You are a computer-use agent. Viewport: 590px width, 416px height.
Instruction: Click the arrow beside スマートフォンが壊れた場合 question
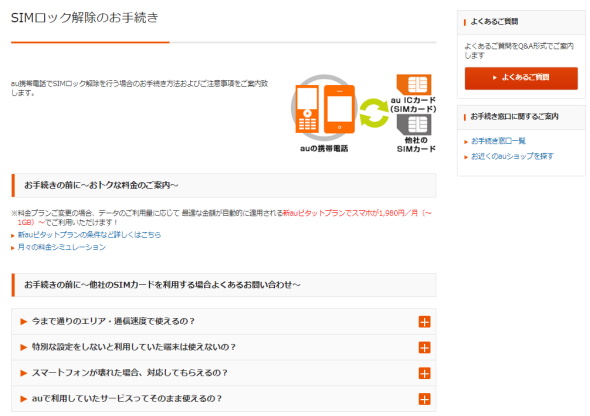24,373
